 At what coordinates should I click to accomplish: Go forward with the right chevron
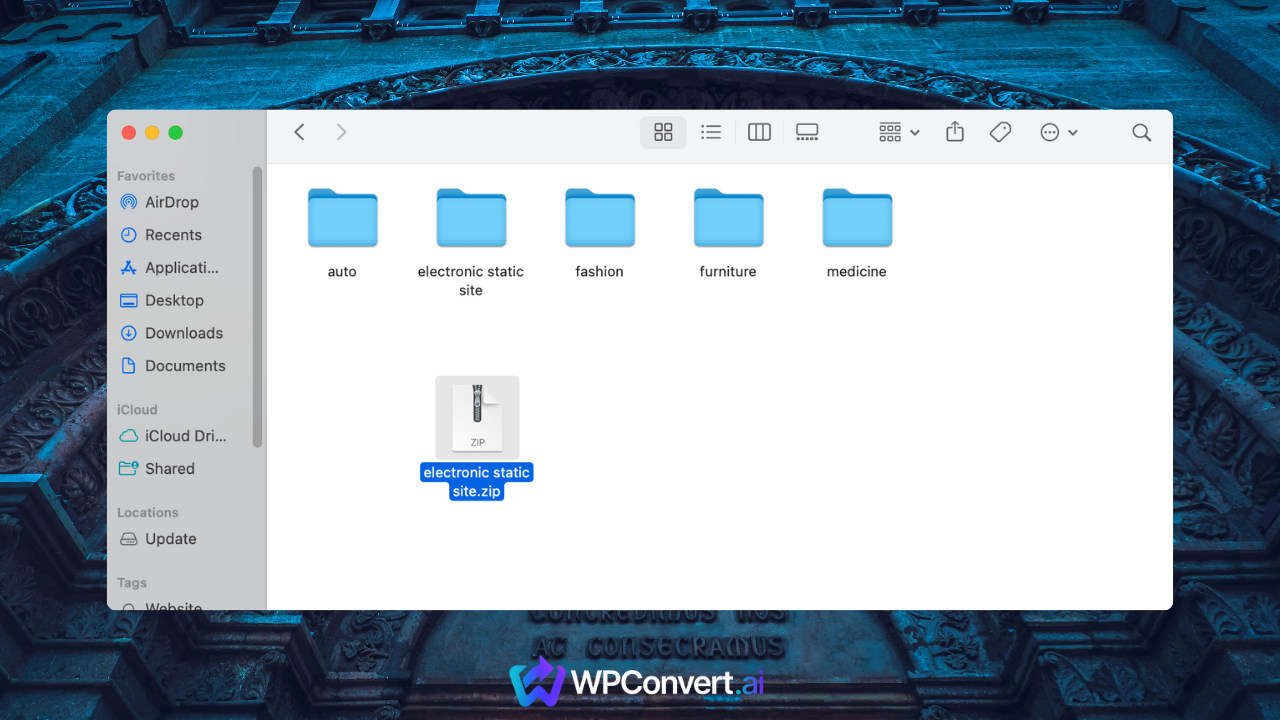click(x=341, y=132)
